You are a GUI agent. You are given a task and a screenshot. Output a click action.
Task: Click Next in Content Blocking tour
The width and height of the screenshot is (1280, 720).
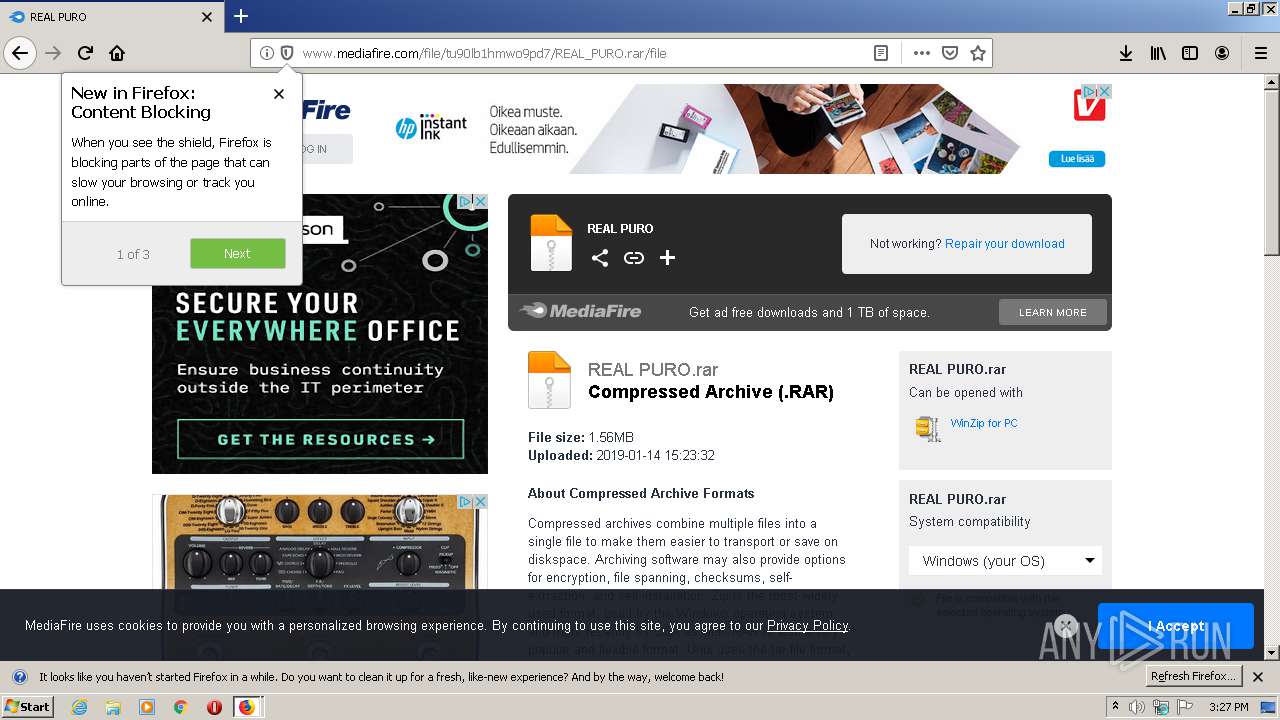tap(238, 253)
